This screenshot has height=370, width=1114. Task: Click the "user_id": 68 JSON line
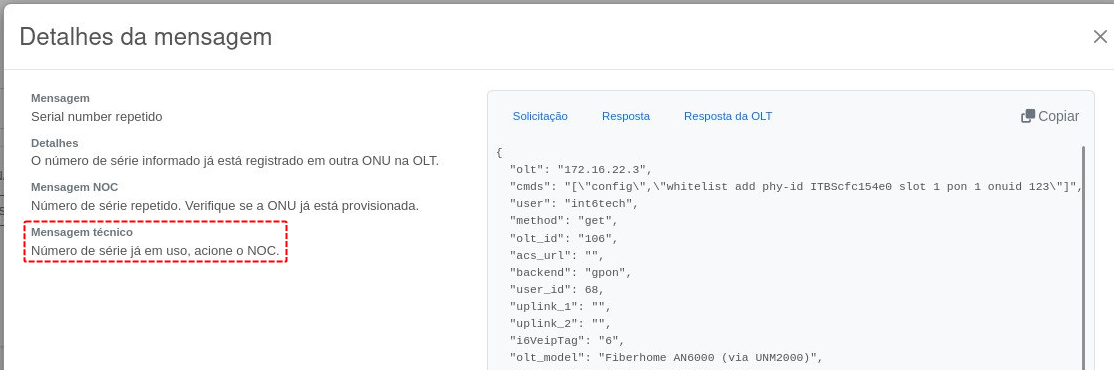pyautogui.click(x=557, y=289)
